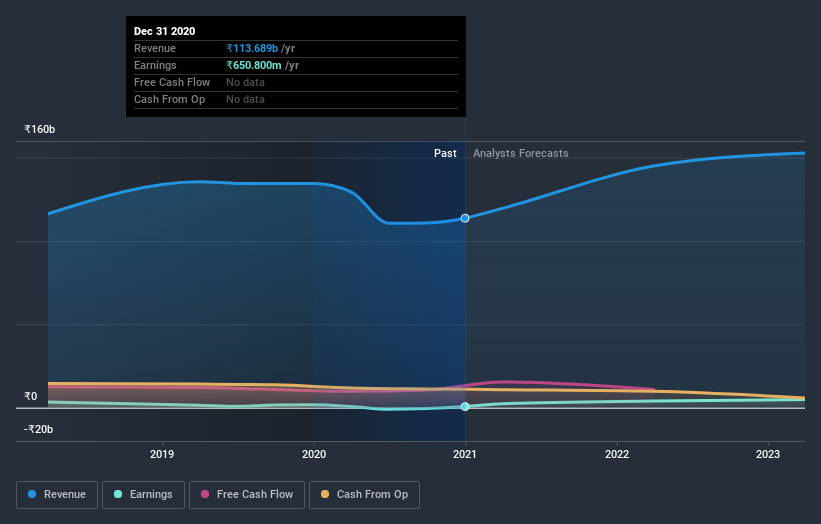Click the 2023 axis label
The width and height of the screenshot is (821, 524).
(768, 454)
